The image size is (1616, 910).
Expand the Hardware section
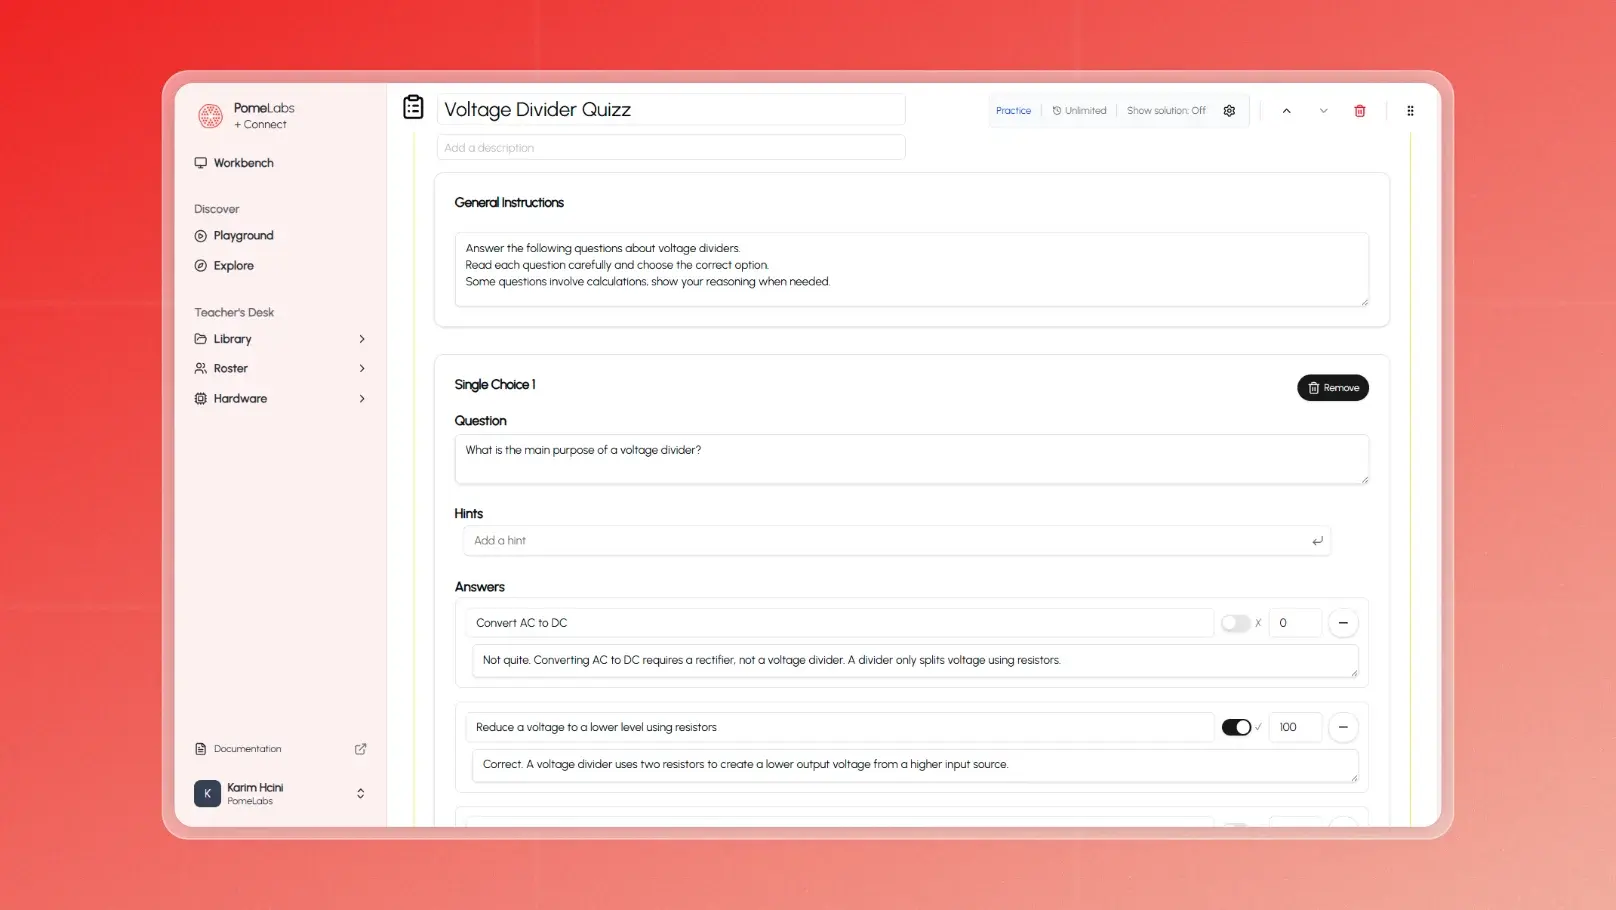[362, 399]
